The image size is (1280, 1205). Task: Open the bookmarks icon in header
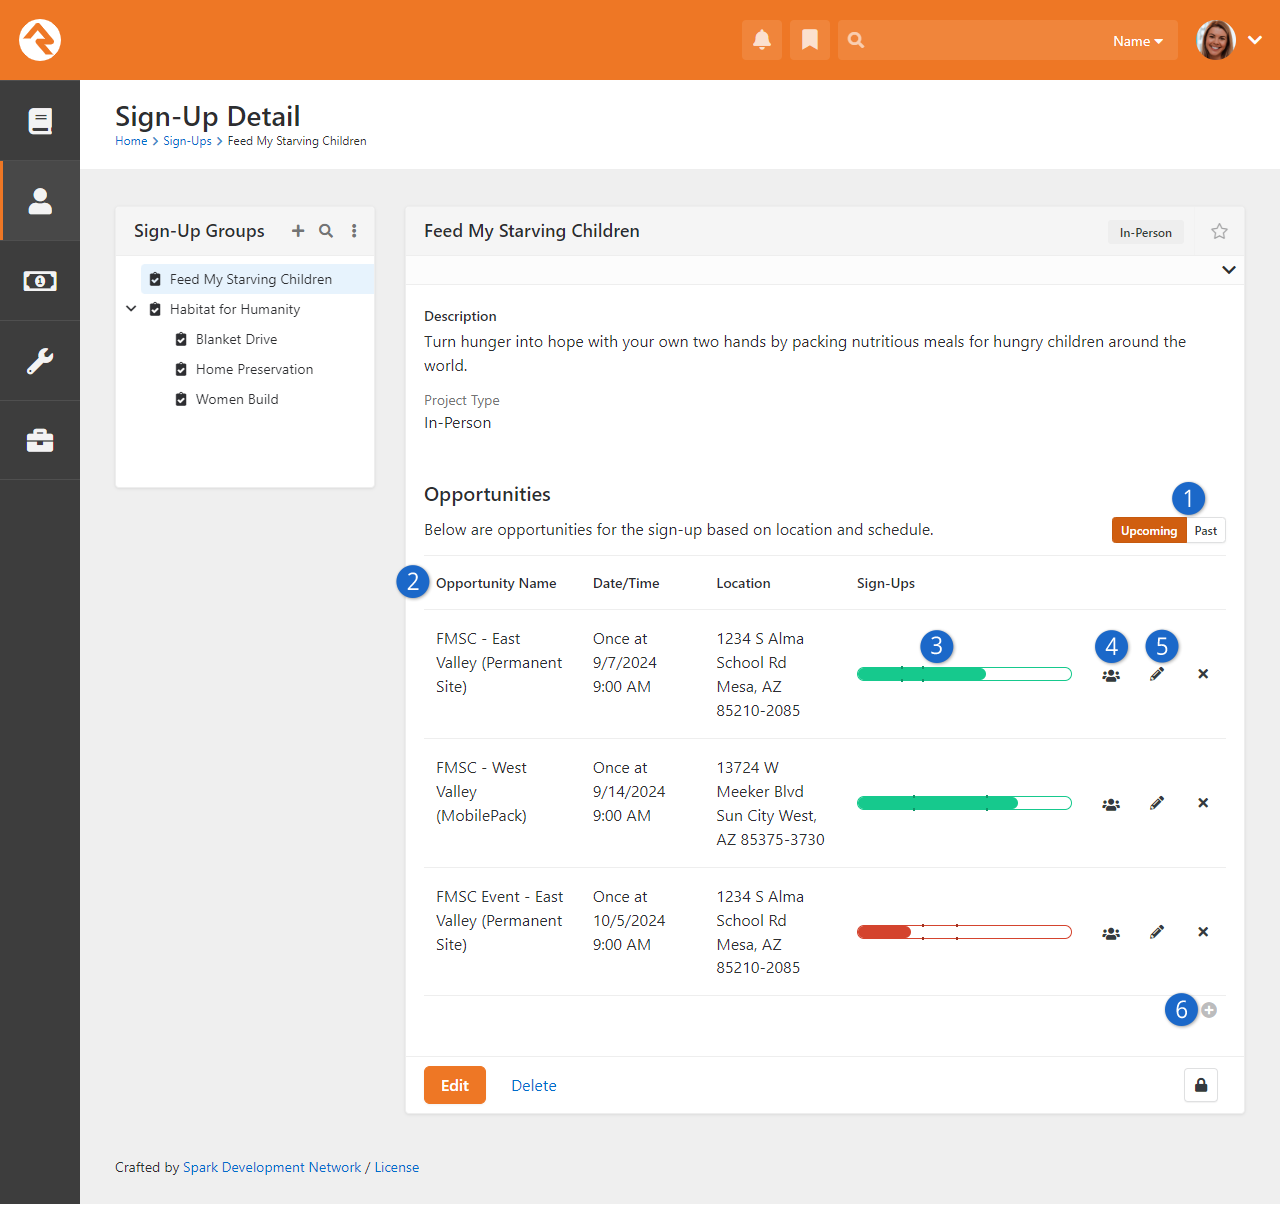[x=810, y=40]
